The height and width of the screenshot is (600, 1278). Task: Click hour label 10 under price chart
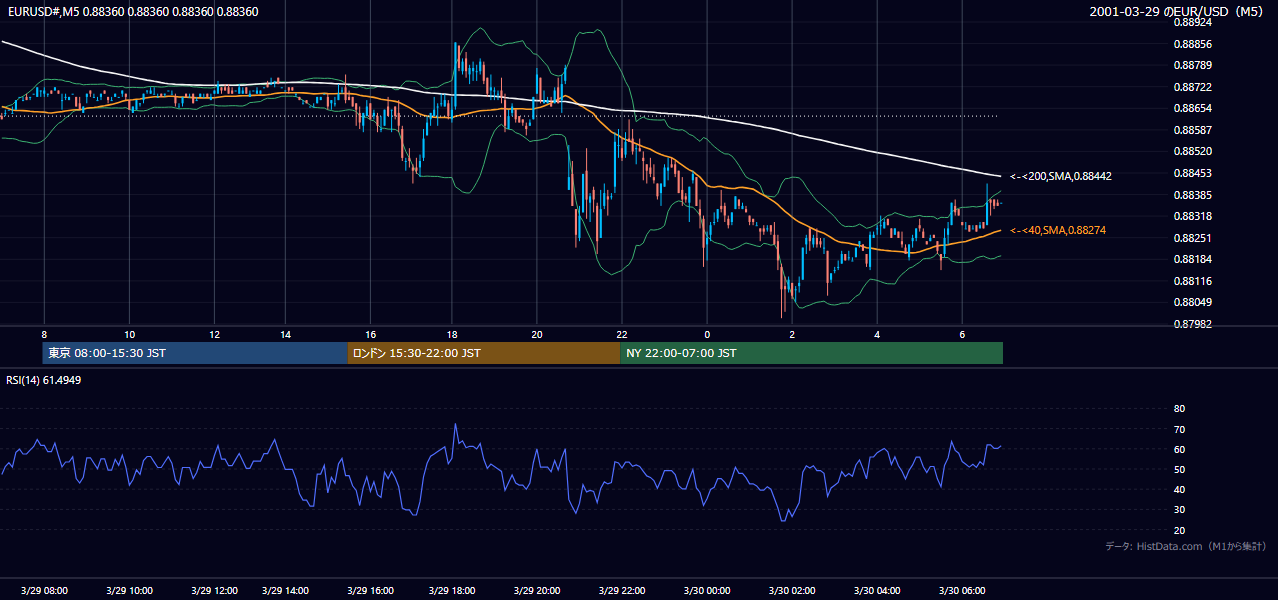[130, 334]
